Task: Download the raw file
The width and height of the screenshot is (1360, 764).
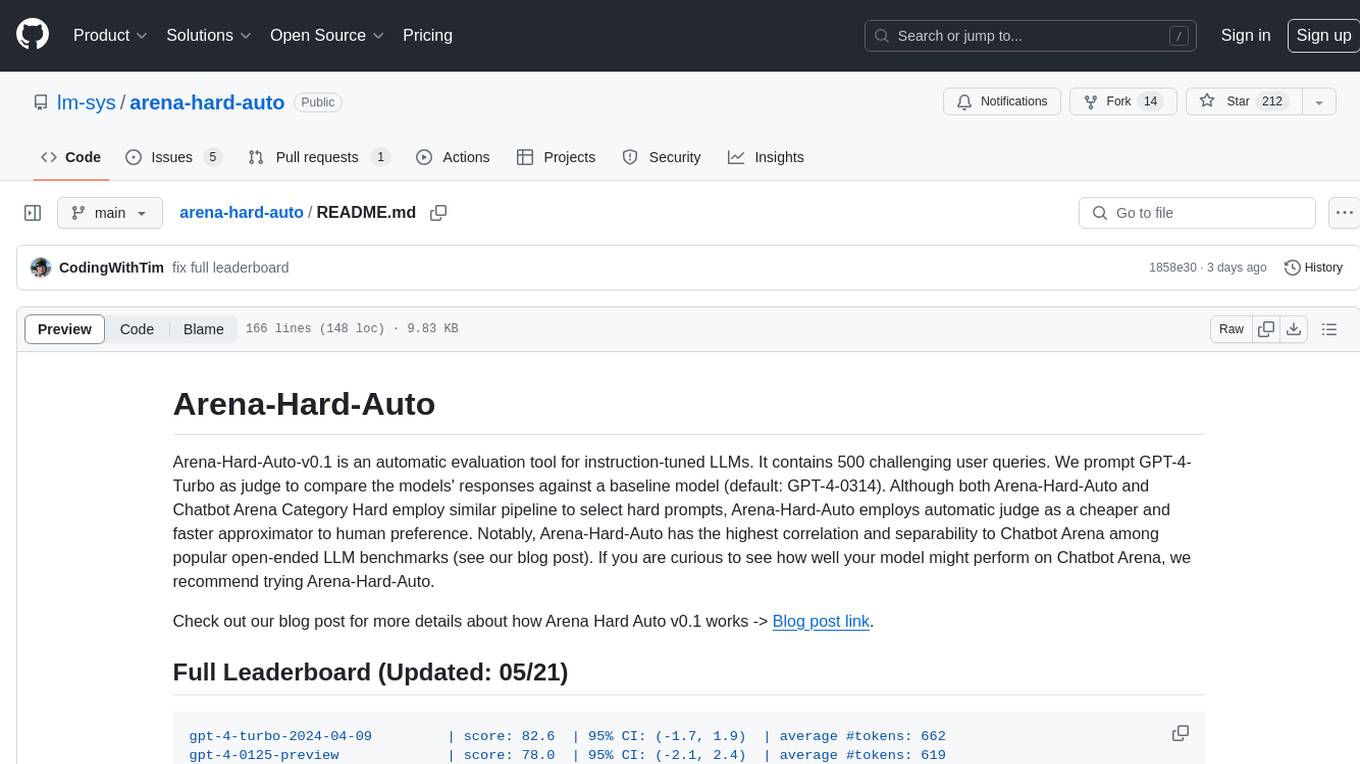Action: tap(1294, 329)
